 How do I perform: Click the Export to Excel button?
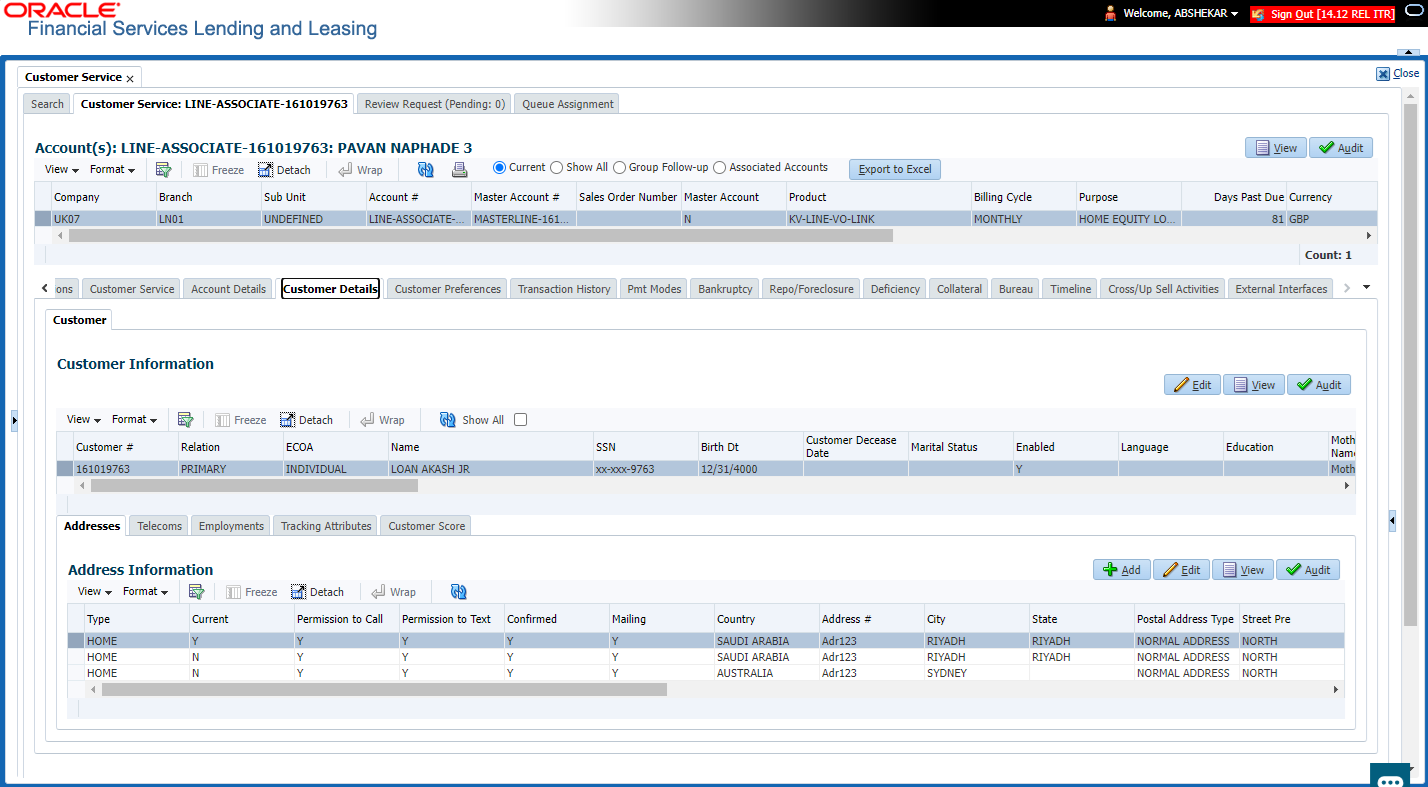(895, 169)
